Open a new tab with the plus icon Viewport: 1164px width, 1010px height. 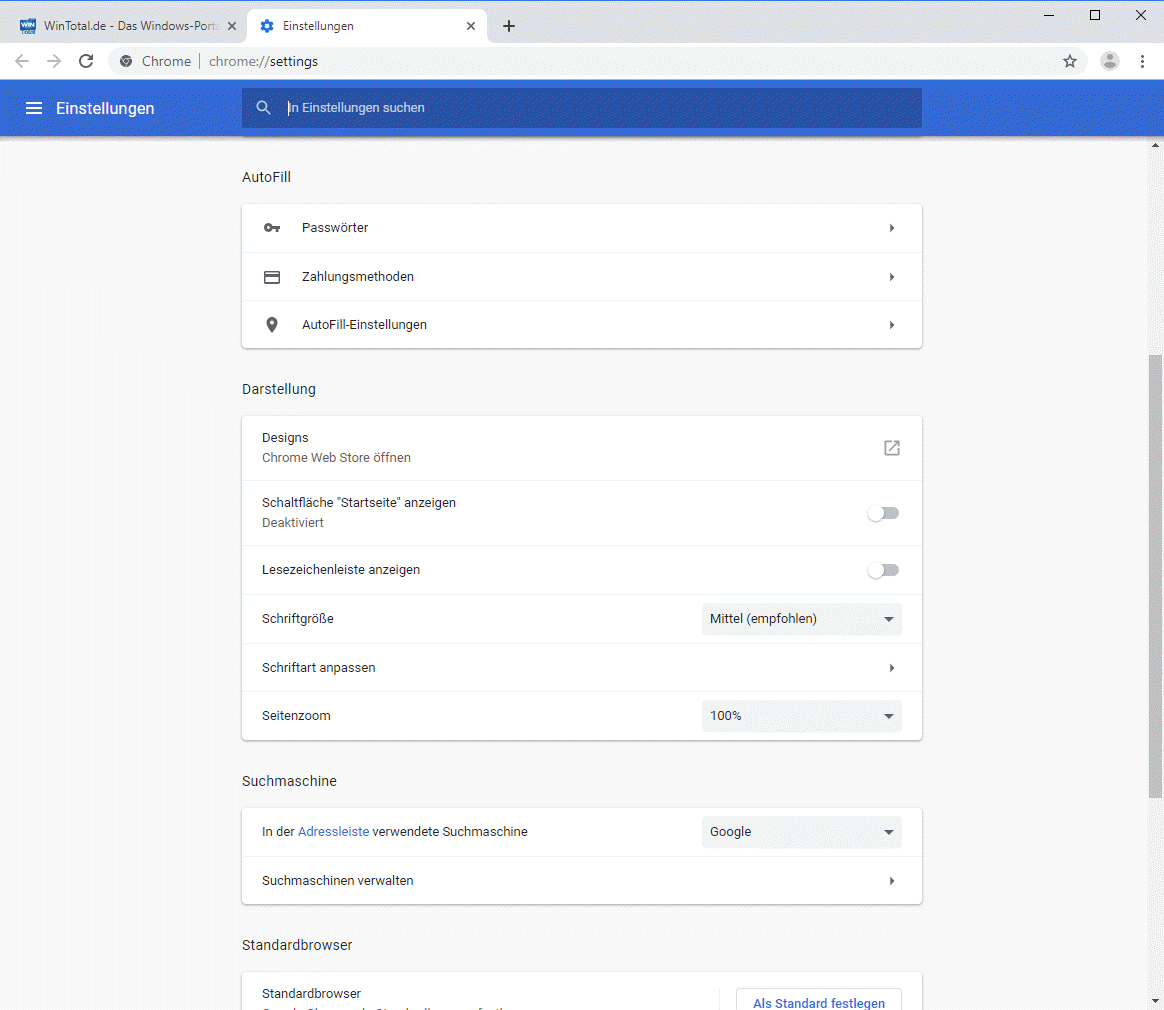(509, 26)
